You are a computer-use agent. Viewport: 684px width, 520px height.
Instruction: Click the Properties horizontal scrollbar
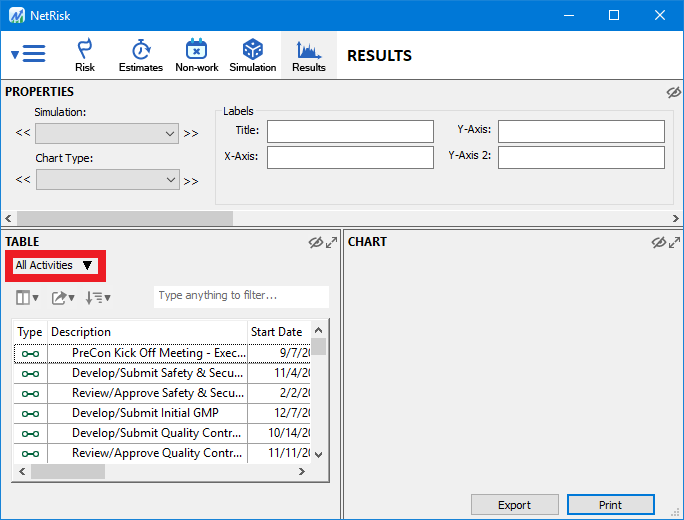(x=125, y=218)
